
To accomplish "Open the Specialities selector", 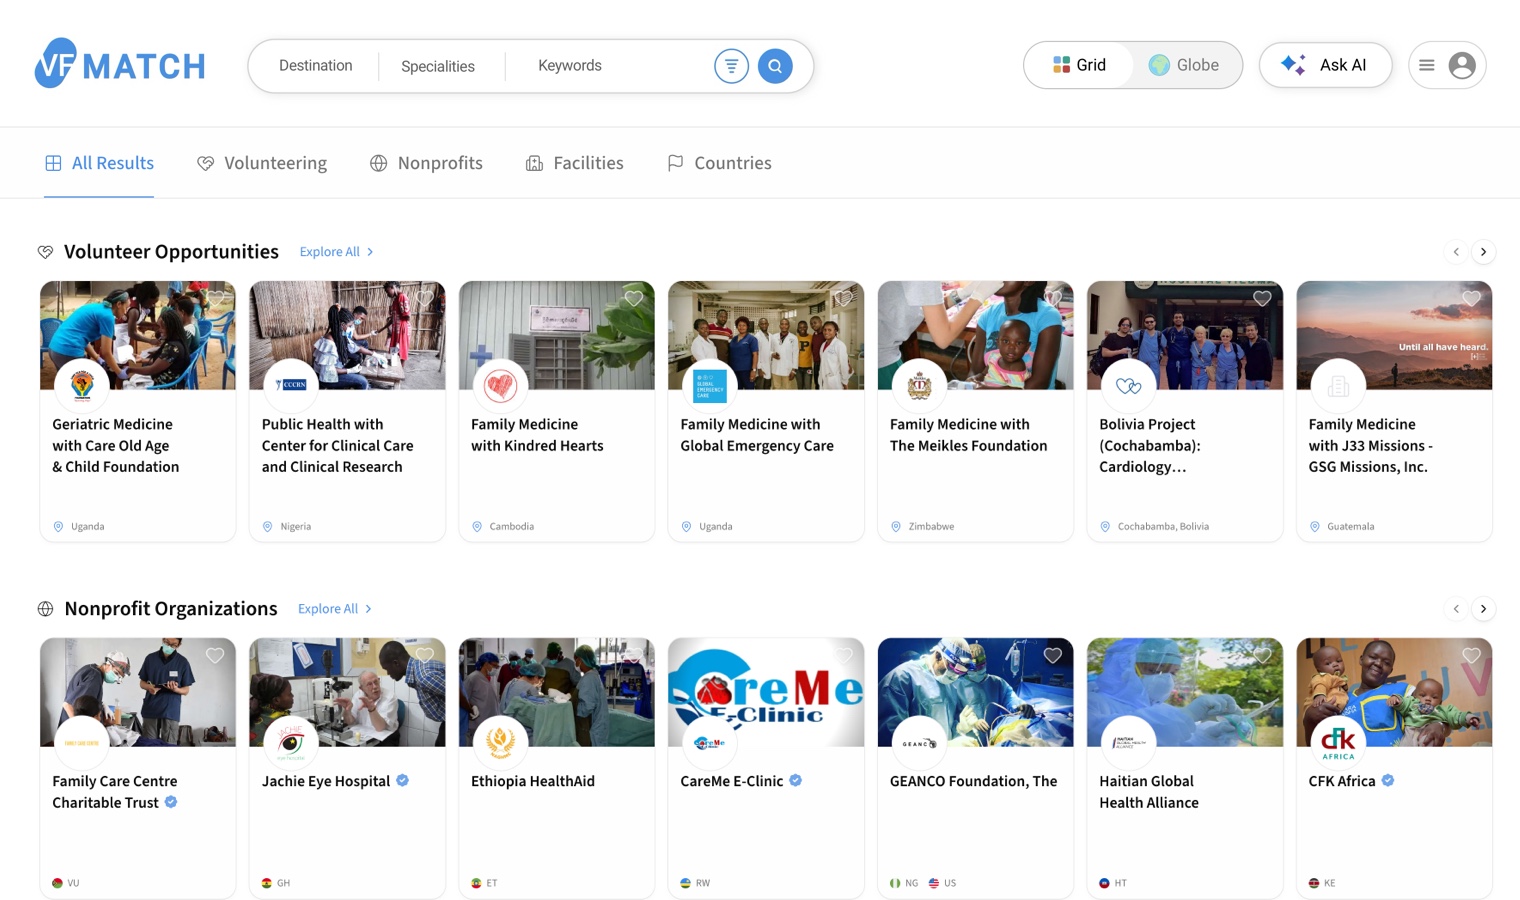I will pyautogui.click(x=438, y=66).
